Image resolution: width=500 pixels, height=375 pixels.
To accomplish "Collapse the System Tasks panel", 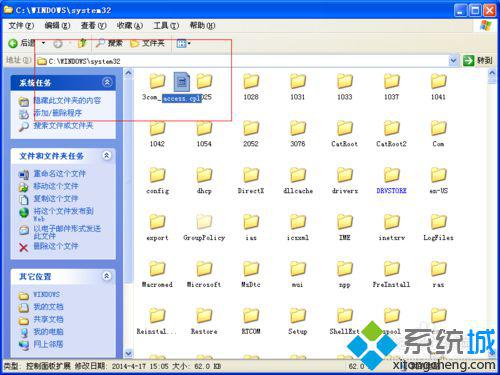I will pyautogui.click(x=107, y=82).
